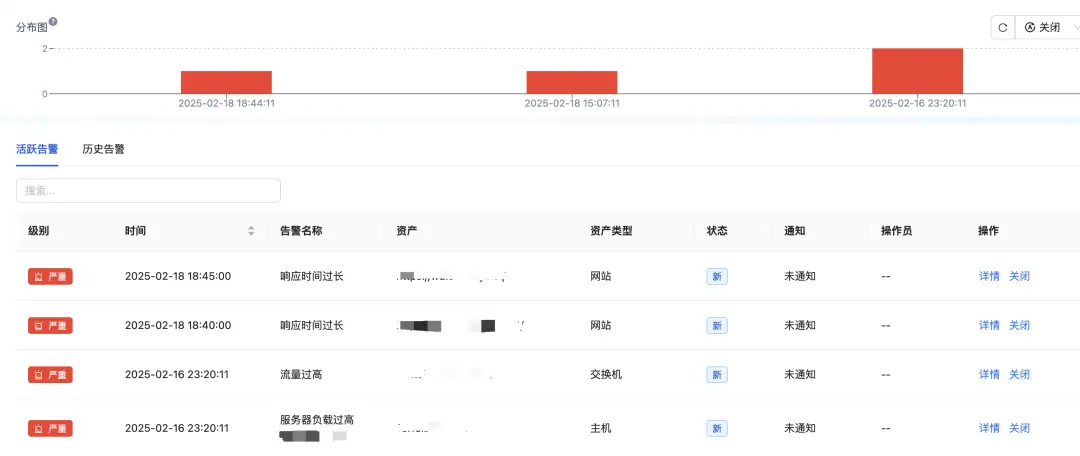The width and height of the screenshot is (1080, 456).
Task: Click the refresh icon button
Action: tap(1003, 28)
